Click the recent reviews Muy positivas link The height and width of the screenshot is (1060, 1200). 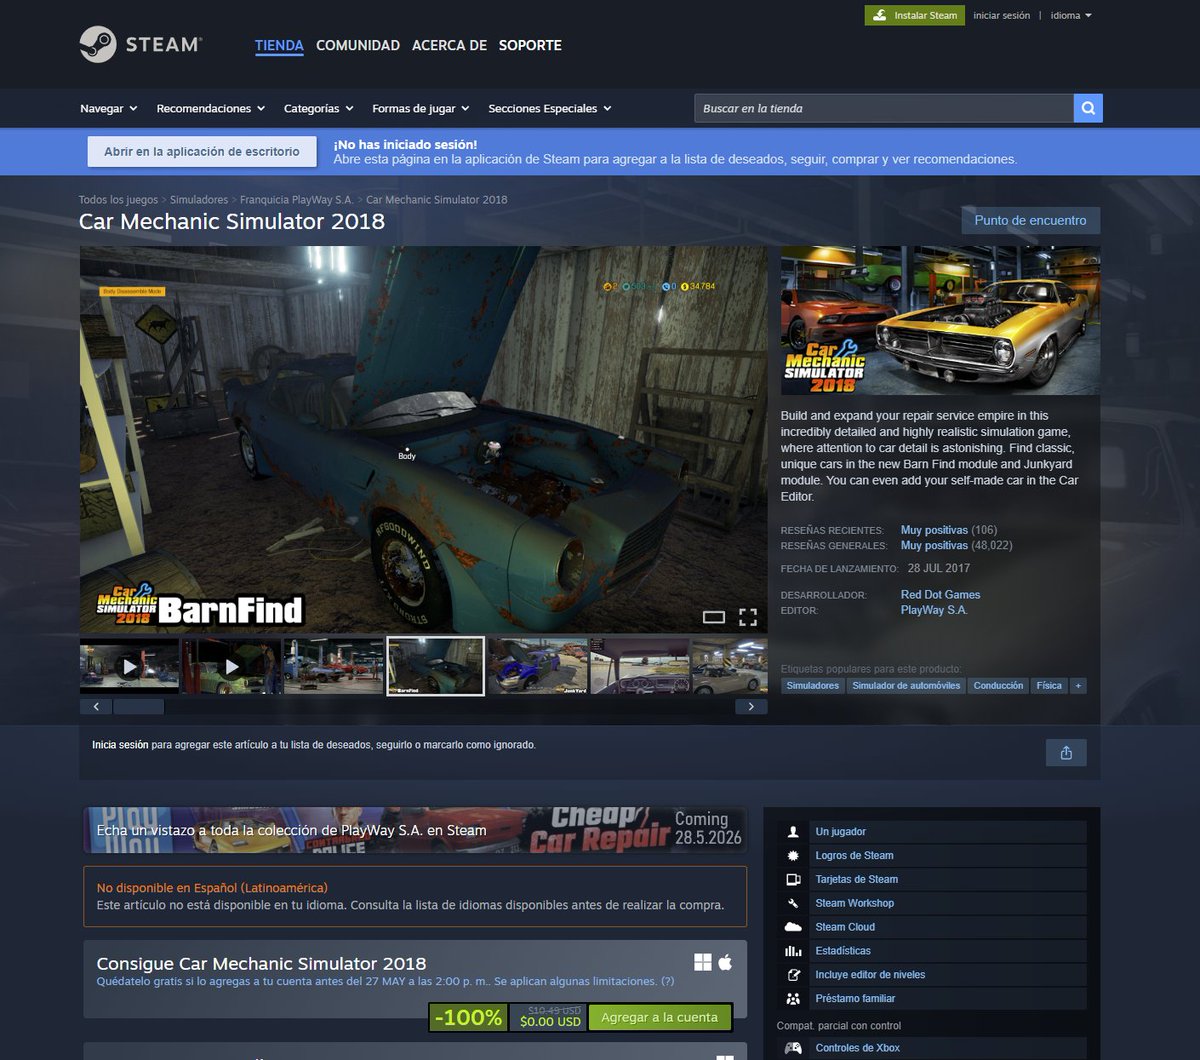click(x=934, y=530)
